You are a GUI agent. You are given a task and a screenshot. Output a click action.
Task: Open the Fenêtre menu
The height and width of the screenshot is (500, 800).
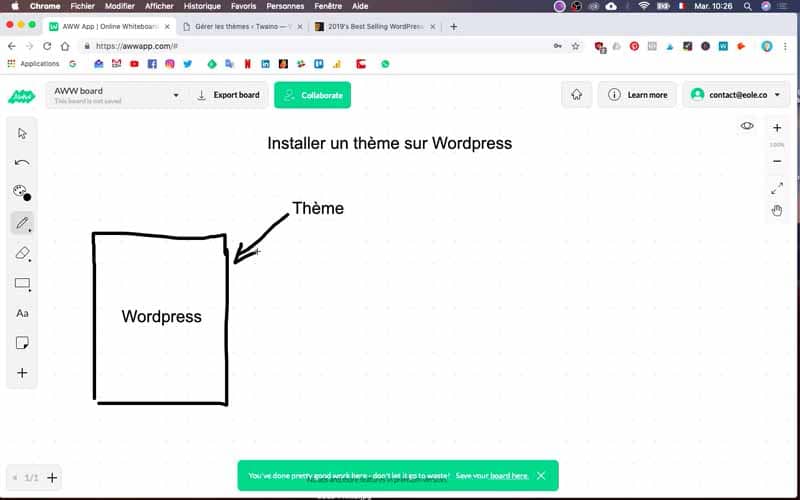click(x=328, y=6)
